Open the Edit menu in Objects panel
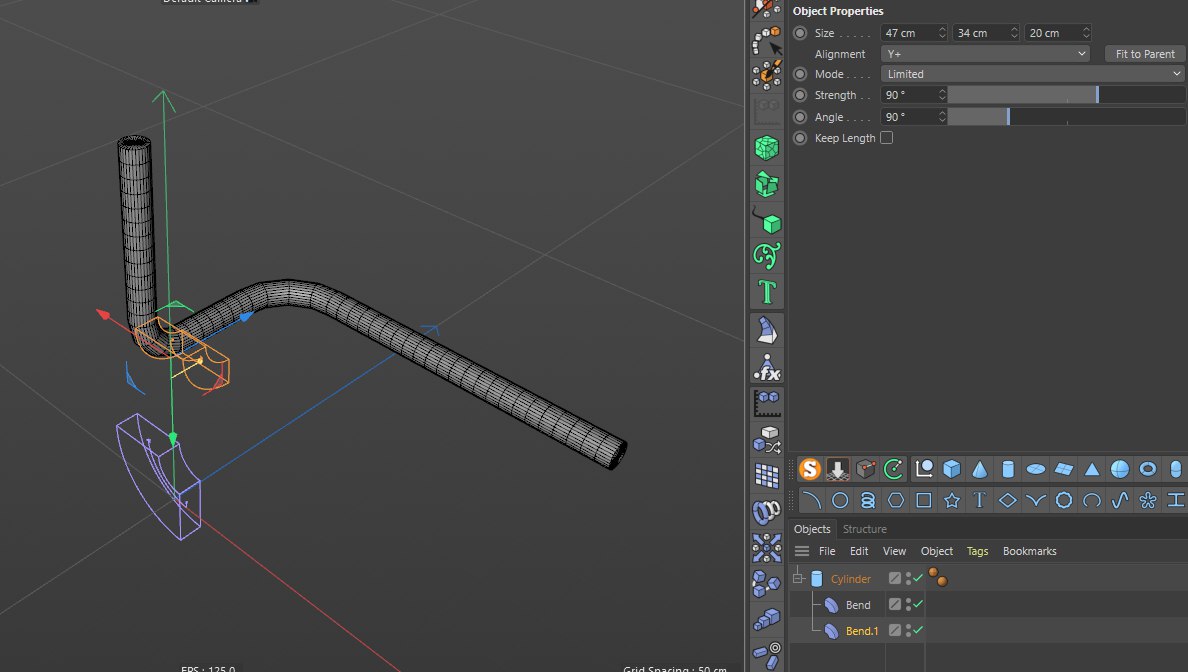This screenshot has height=672, width=1188. [859, 552]
